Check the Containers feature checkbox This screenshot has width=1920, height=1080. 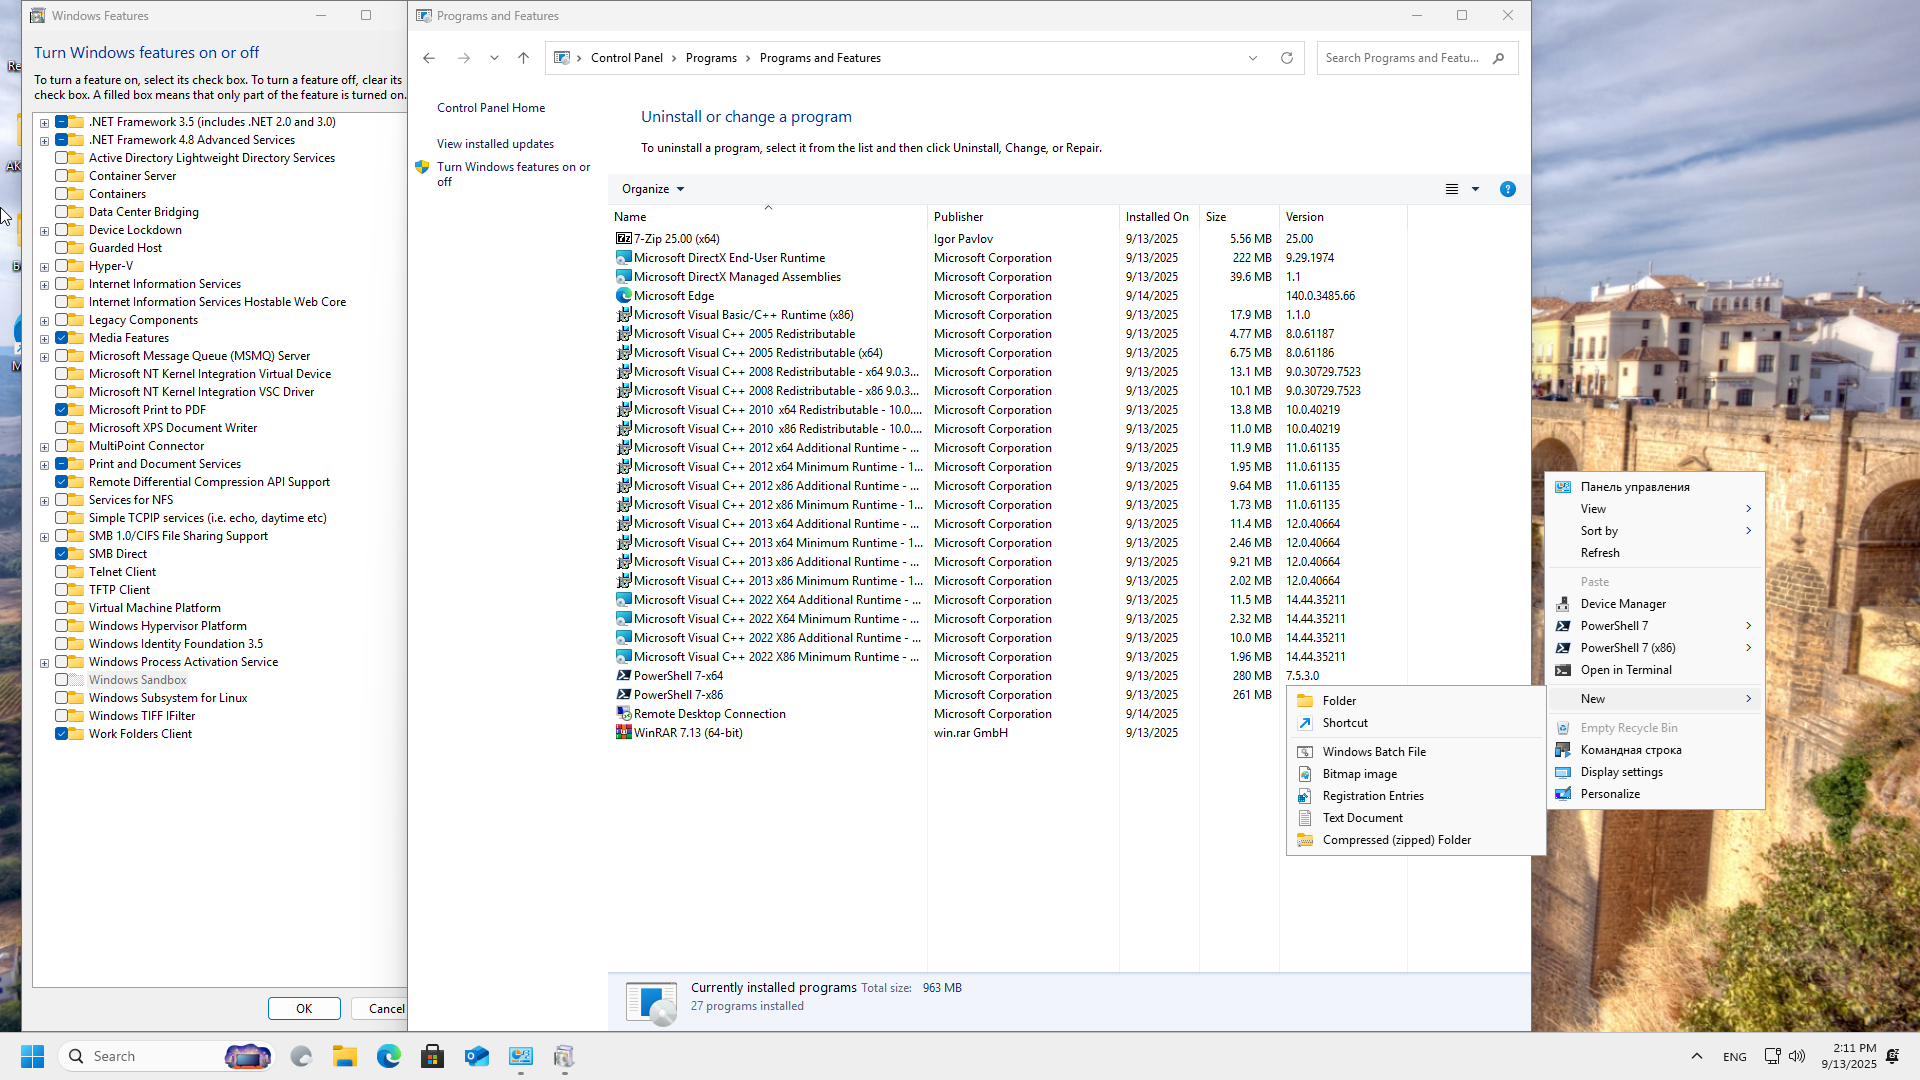[62, 194]
